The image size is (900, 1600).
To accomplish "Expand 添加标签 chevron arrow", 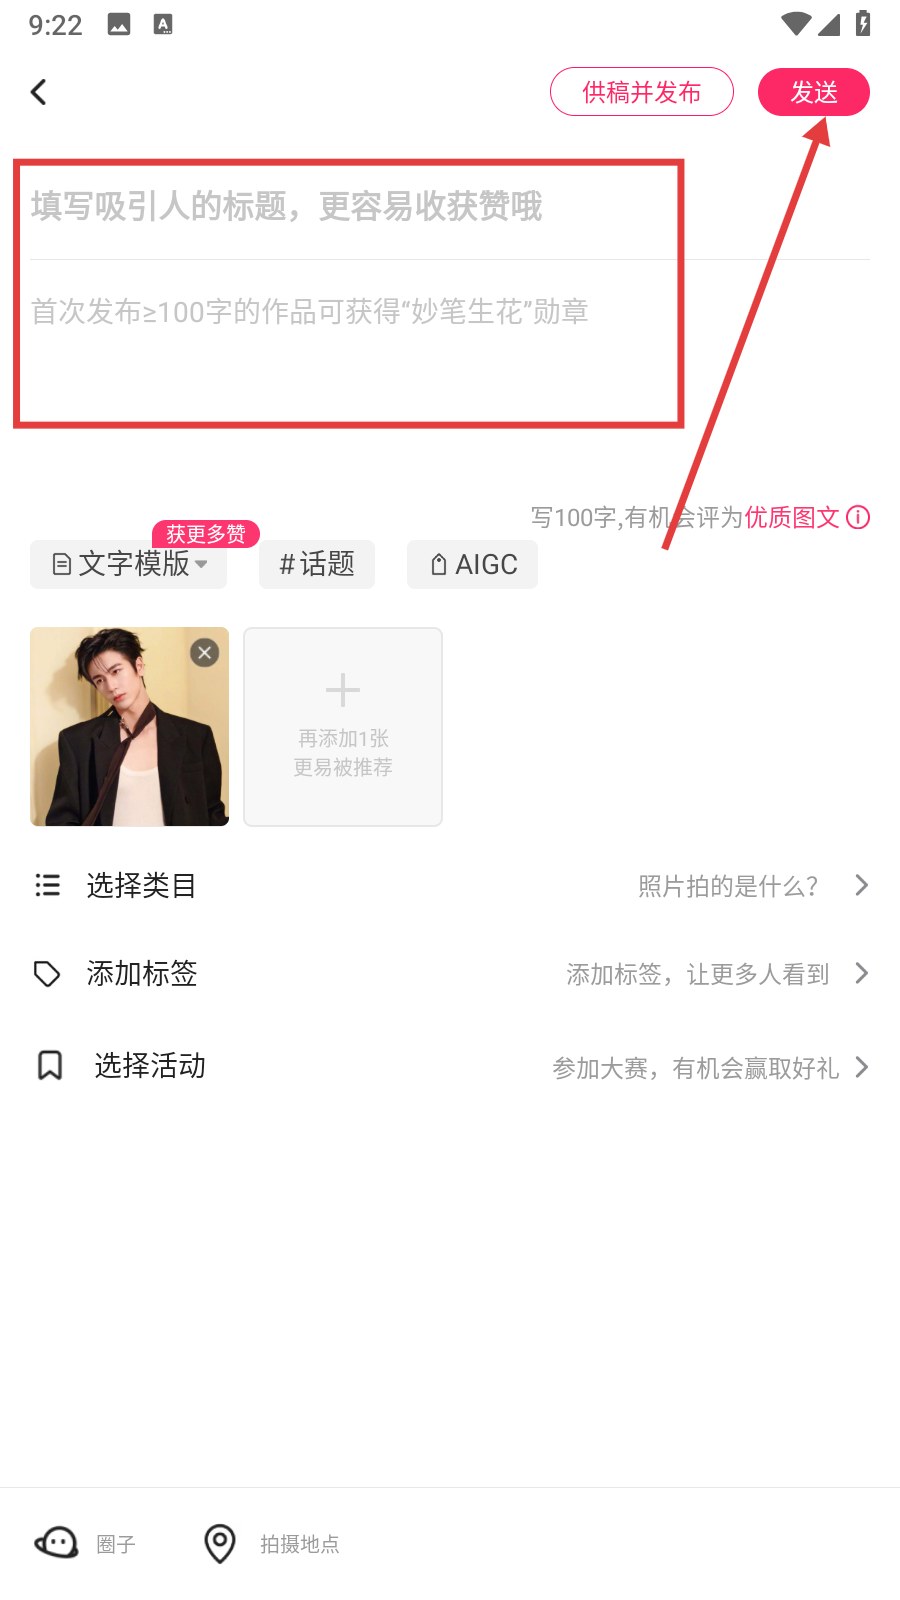I will pyautogui.click(x=861, y=973).
